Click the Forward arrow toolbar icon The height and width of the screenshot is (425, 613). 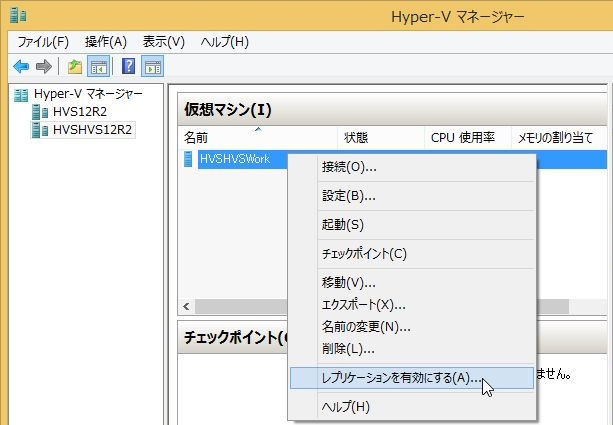coord(43,66)
